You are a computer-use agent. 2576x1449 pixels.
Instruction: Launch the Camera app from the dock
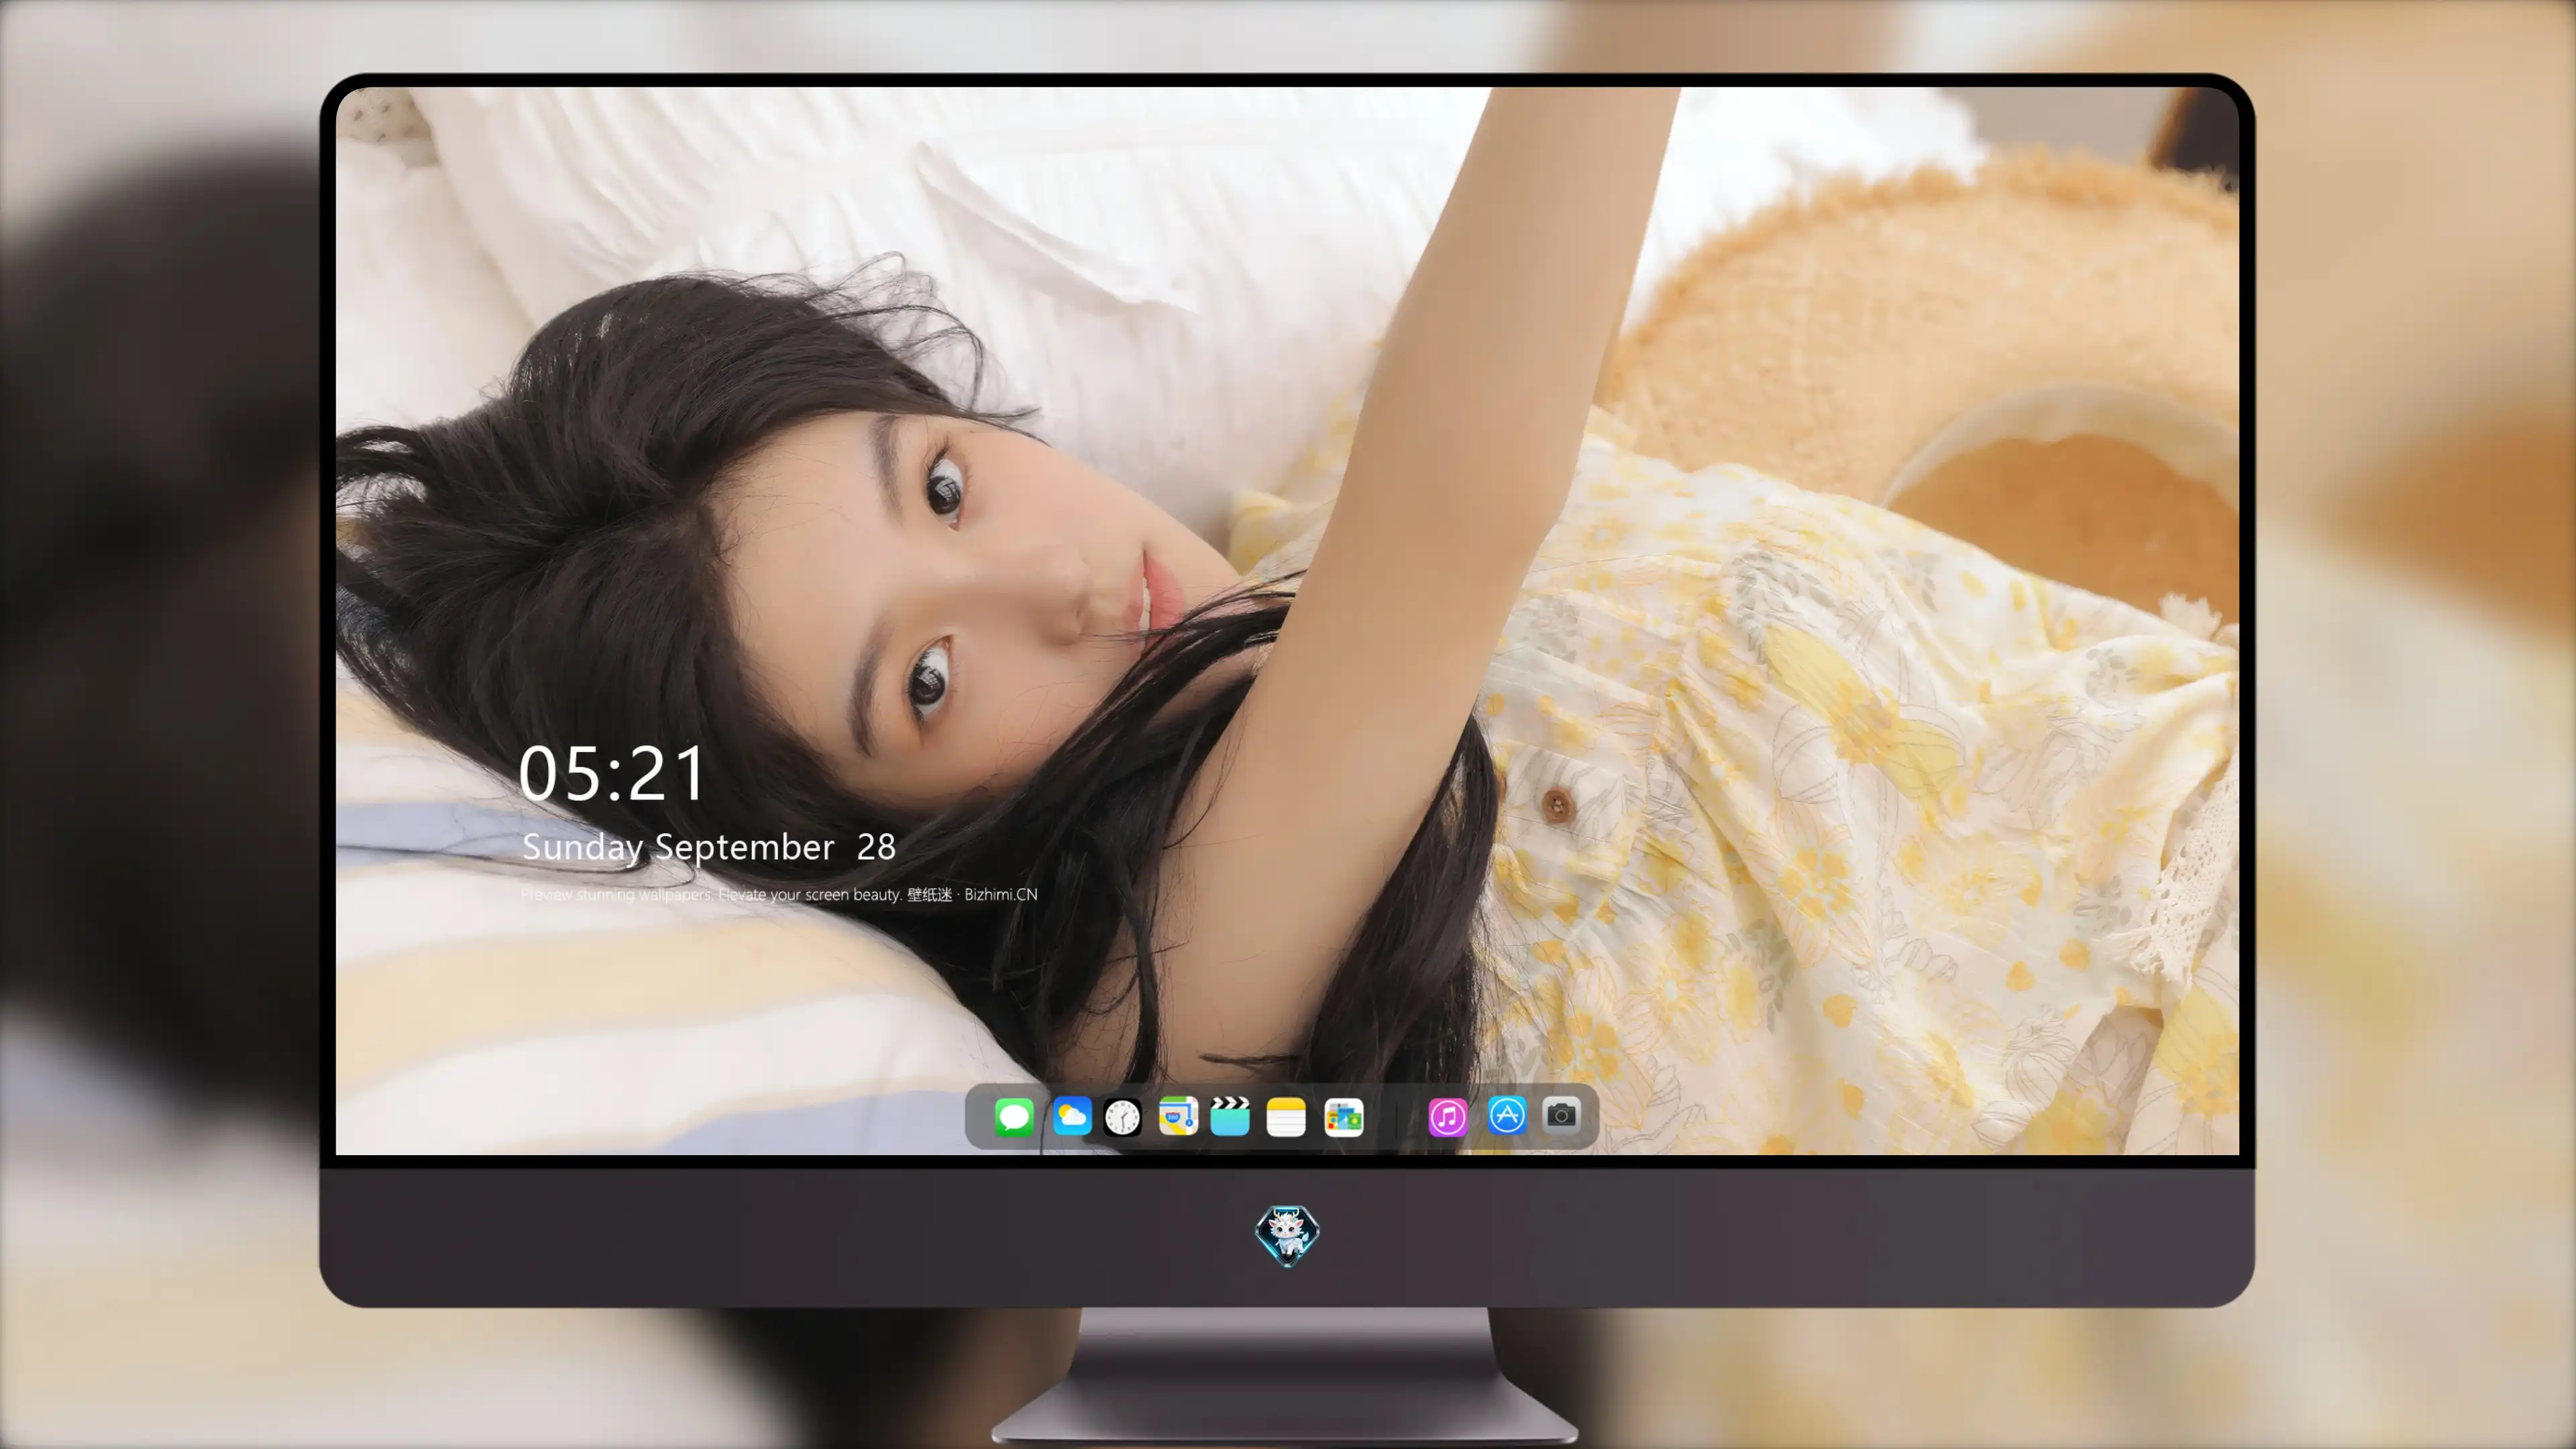click(1561, 1114)
